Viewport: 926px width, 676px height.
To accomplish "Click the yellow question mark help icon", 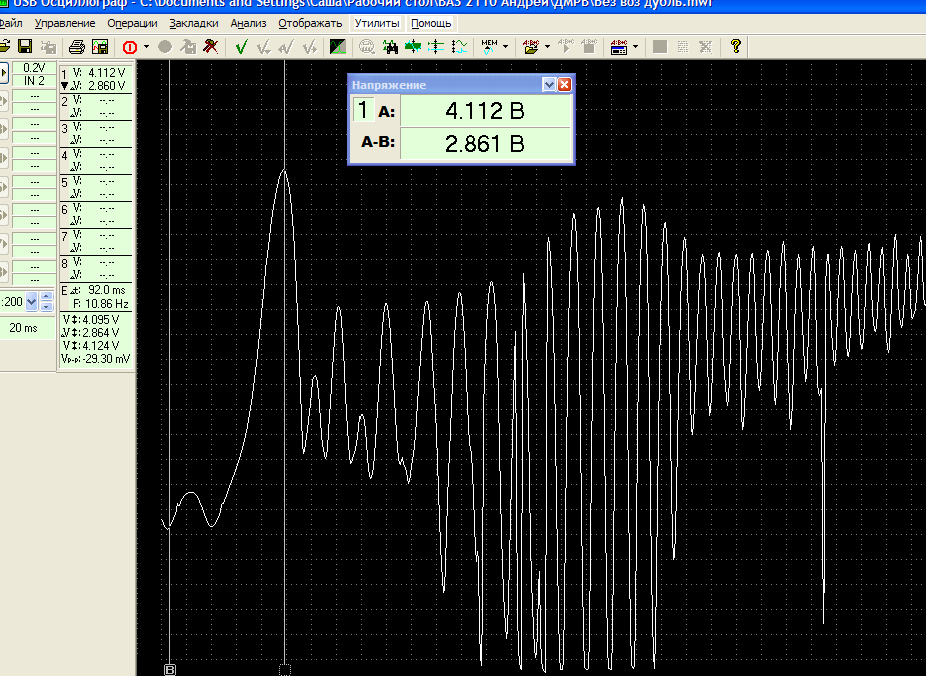I will click(x=735, y=47).
